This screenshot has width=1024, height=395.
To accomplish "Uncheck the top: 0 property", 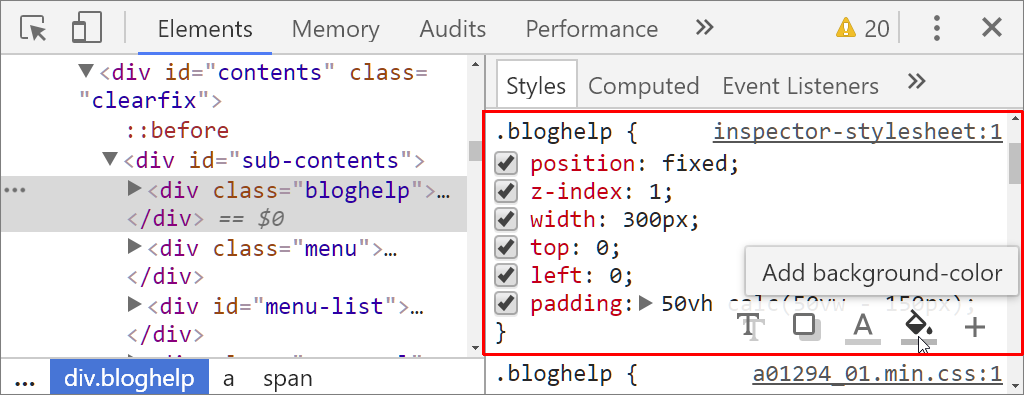I will pos(506,247).
